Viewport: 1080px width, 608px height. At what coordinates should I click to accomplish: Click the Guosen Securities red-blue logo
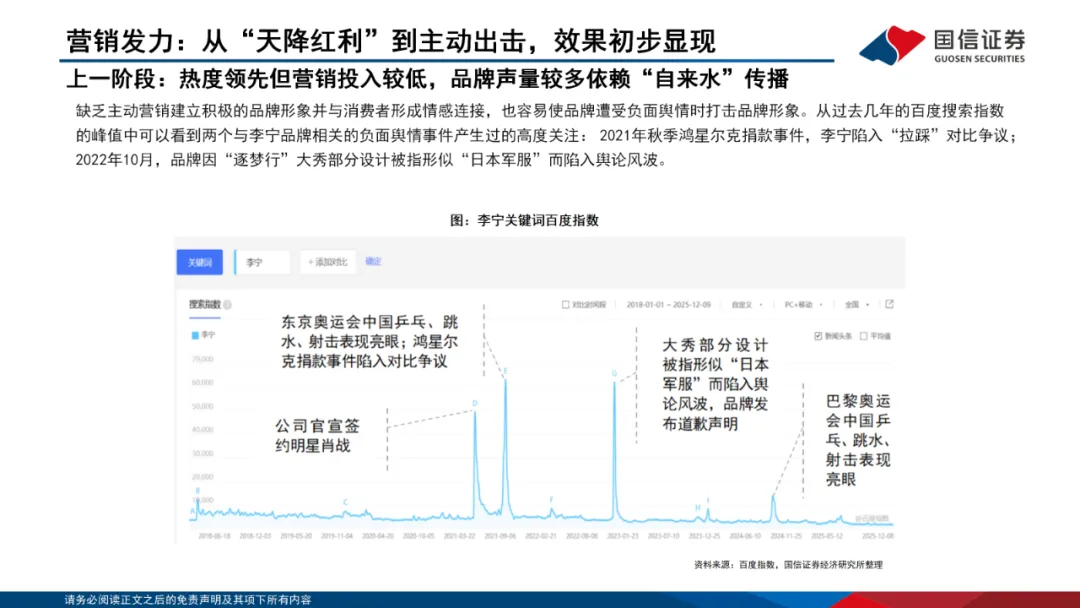point(892,45)
